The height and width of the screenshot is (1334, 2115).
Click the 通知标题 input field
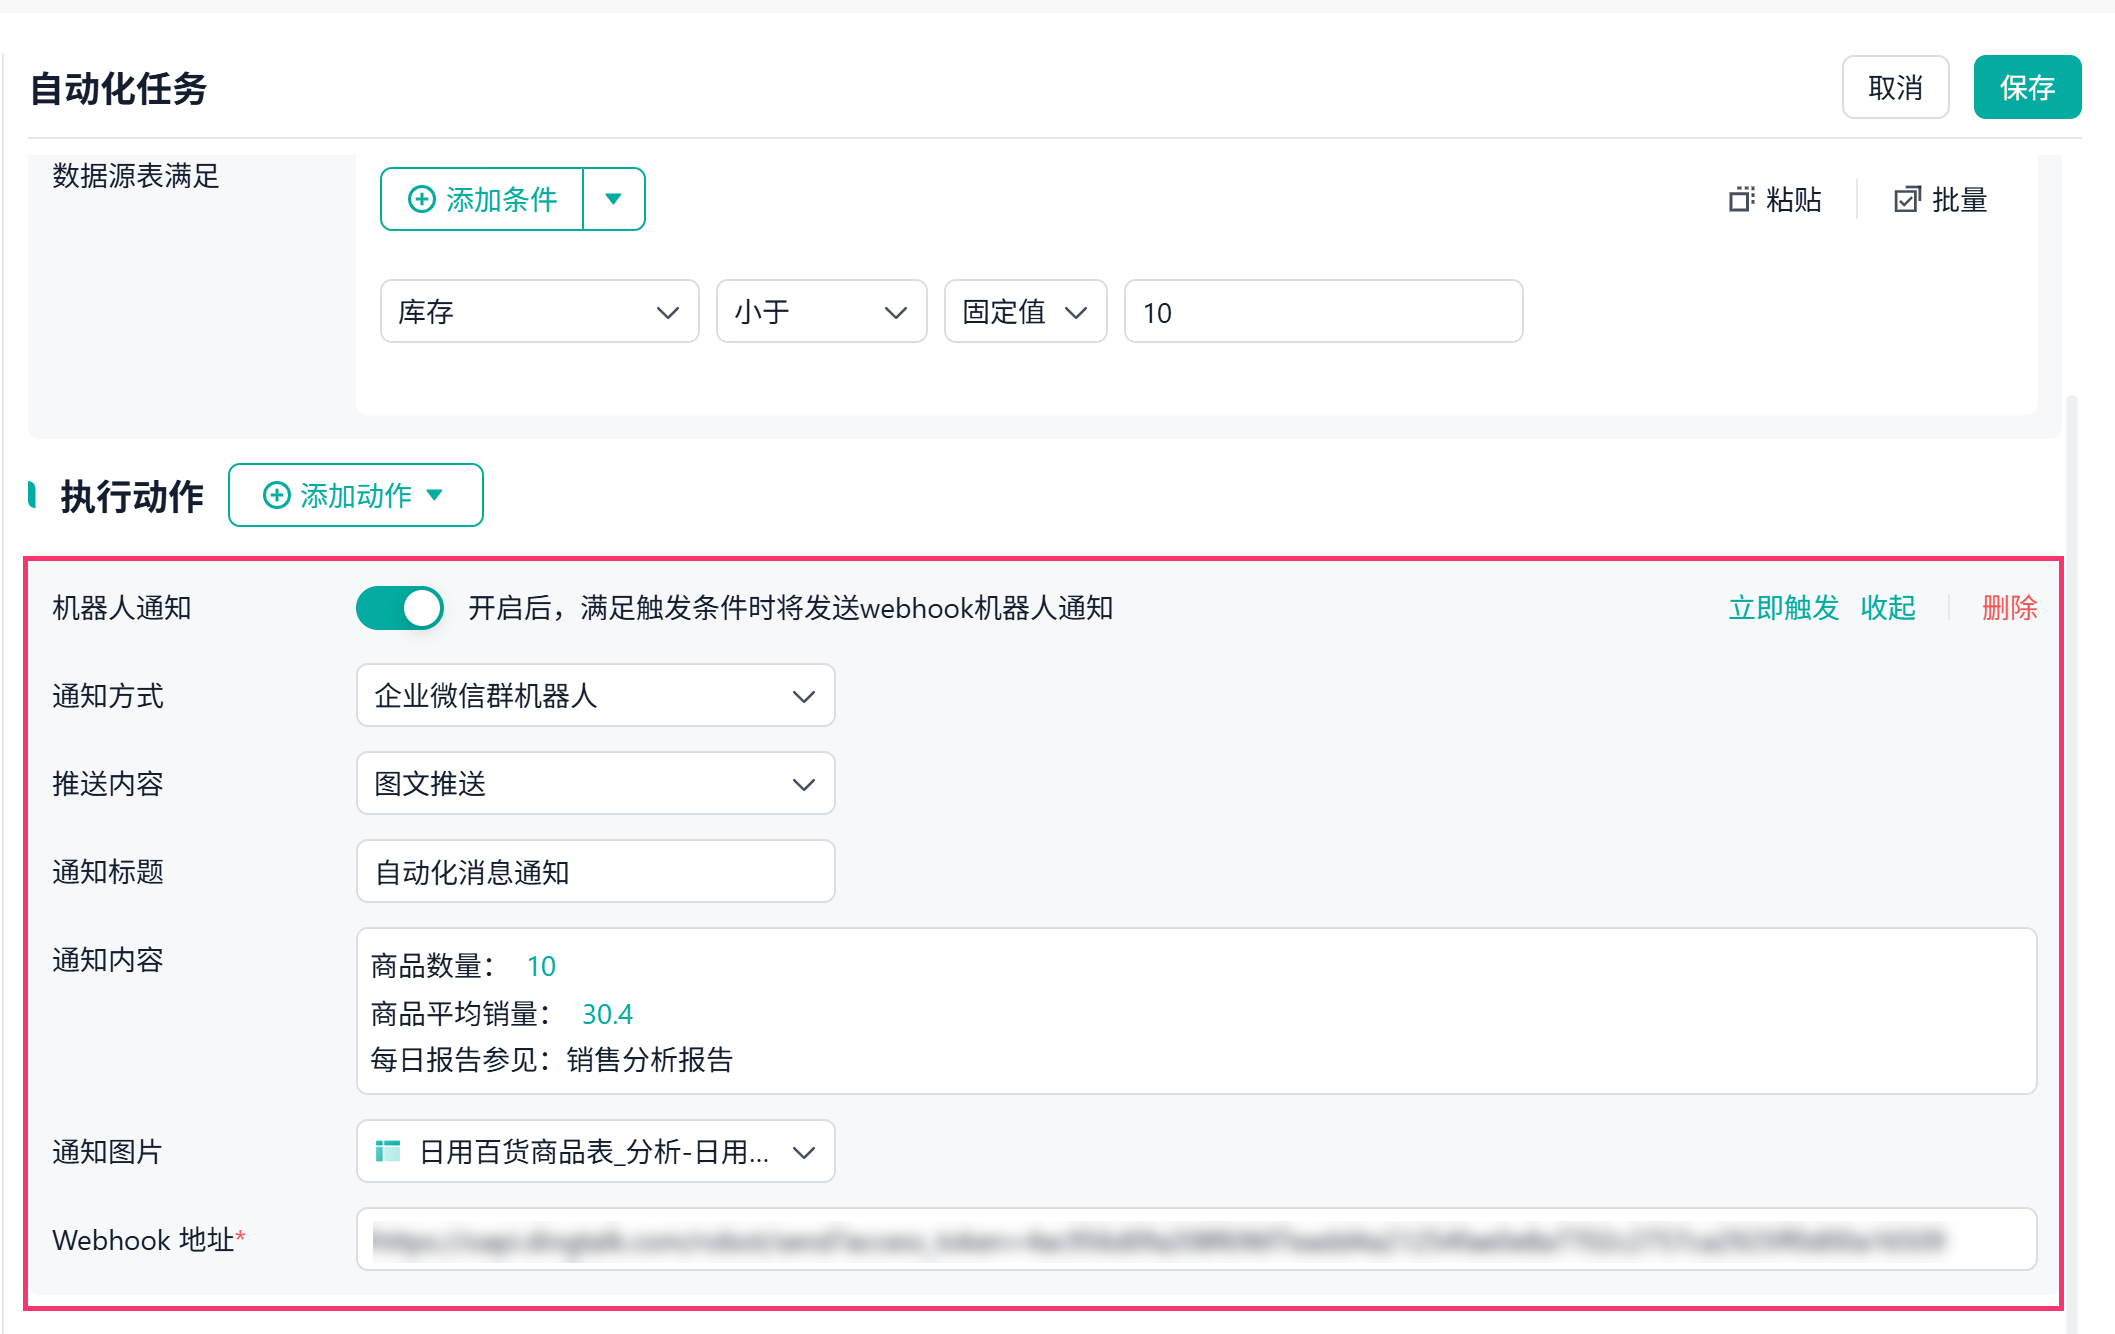coord(595,872)
